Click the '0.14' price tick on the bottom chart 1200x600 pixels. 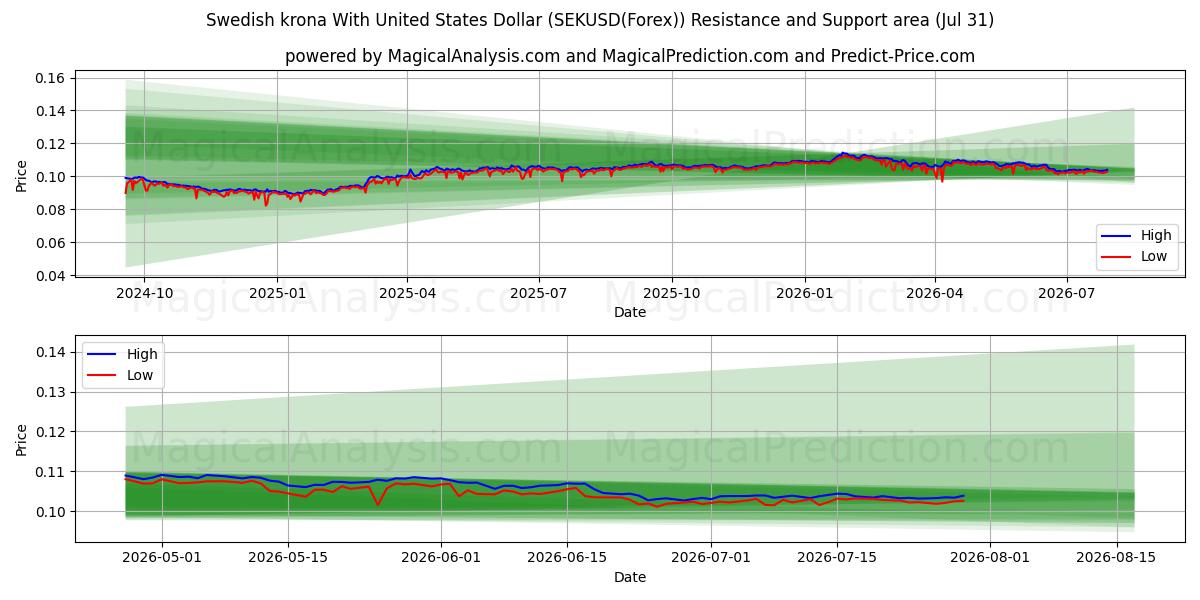[x=51, y=352]
